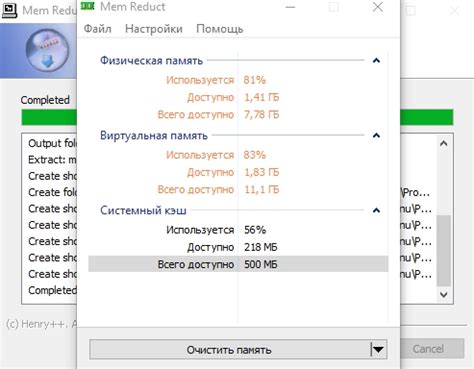Select the Доступно 1,83 ГБ row
The width and height of the screenshot is (474, 369).
click(238, 172)
